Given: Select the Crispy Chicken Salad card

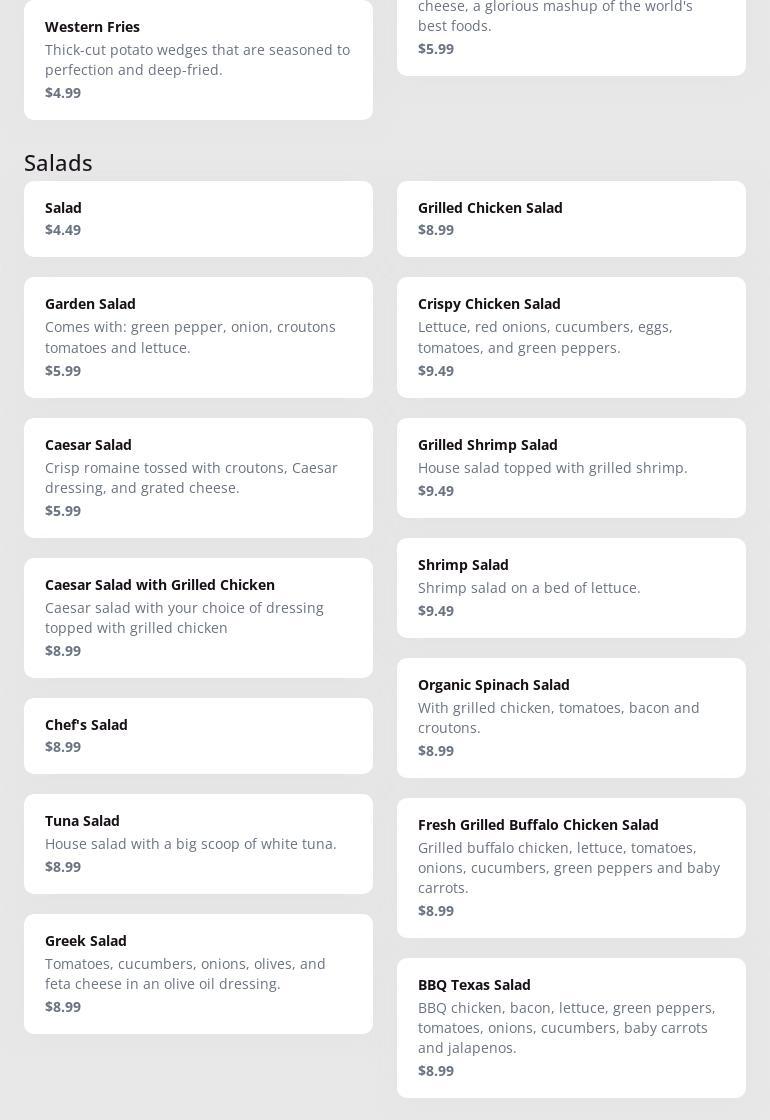Looking at the screenshot, I should (571, 337).
